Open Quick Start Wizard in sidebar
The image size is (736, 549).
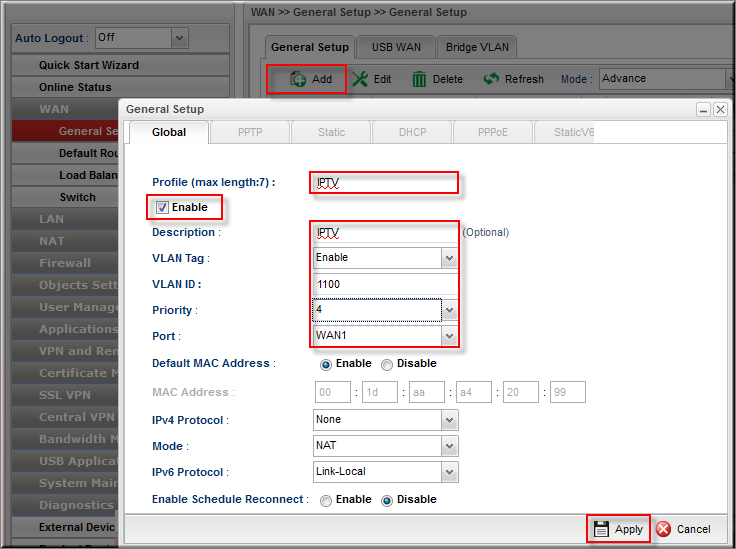89,65
